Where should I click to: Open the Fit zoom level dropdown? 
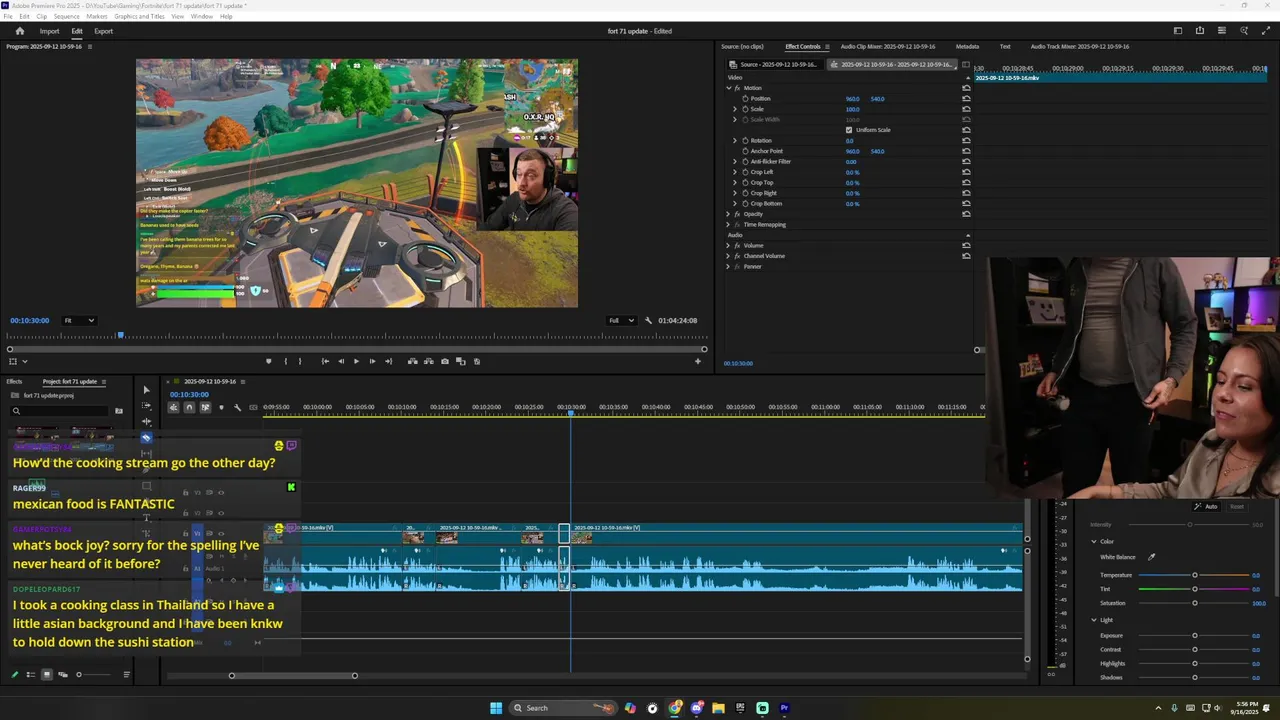79,320
